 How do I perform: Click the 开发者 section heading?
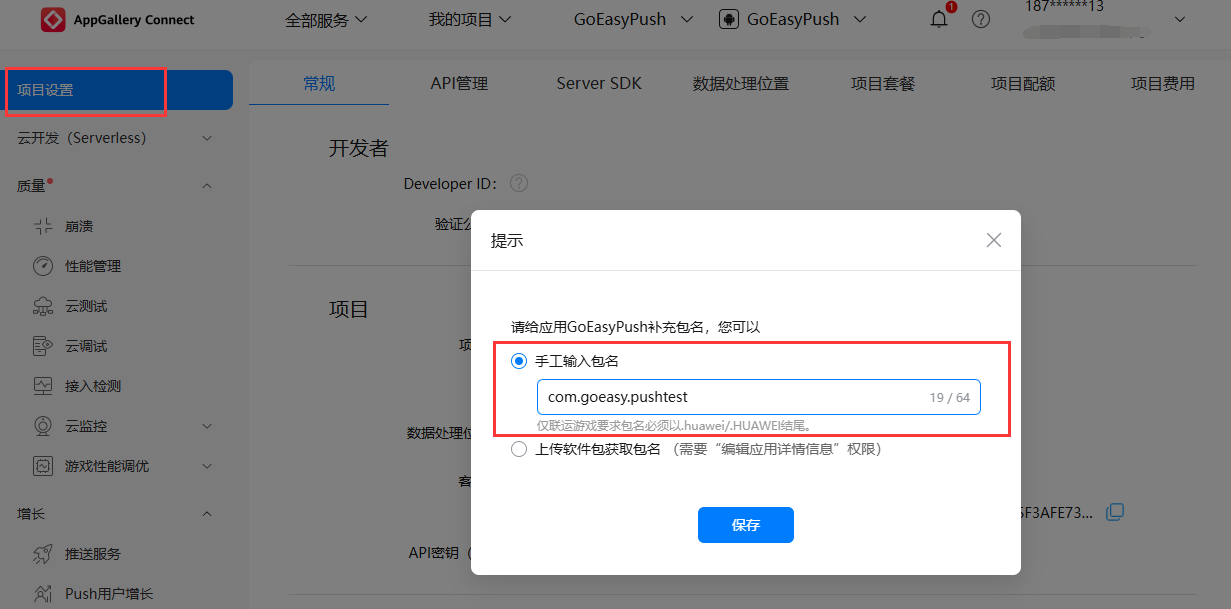coord(359,148)
